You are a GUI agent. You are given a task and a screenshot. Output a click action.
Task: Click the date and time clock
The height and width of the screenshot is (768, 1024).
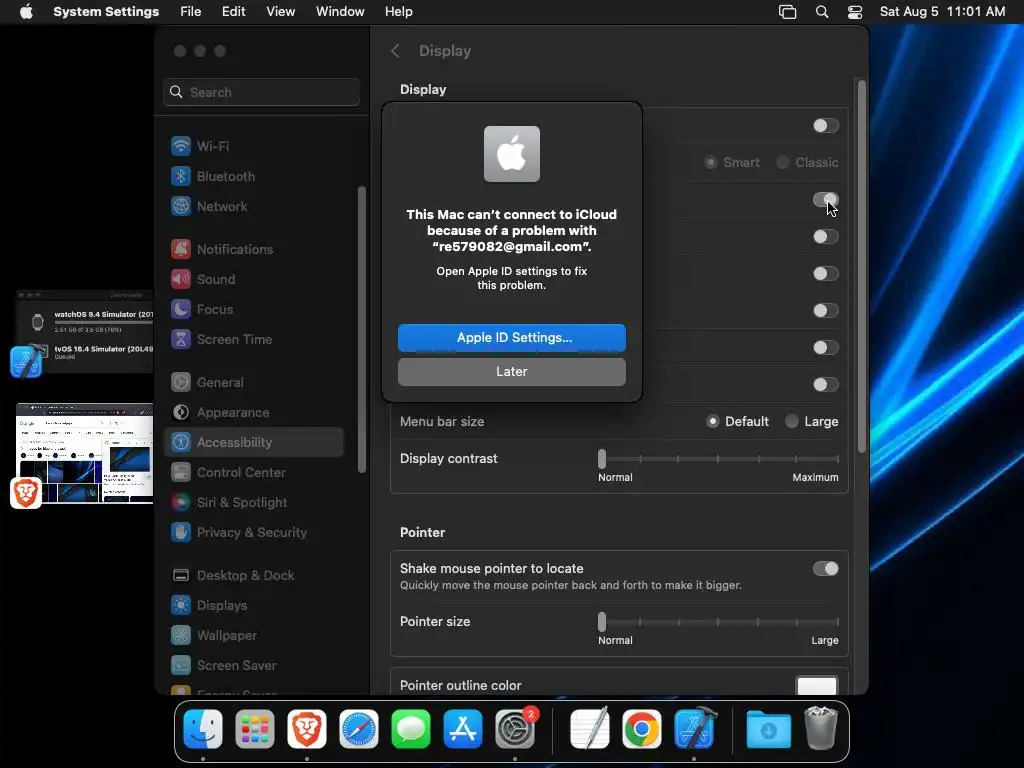pyautogui.click(x=942, y=12)
